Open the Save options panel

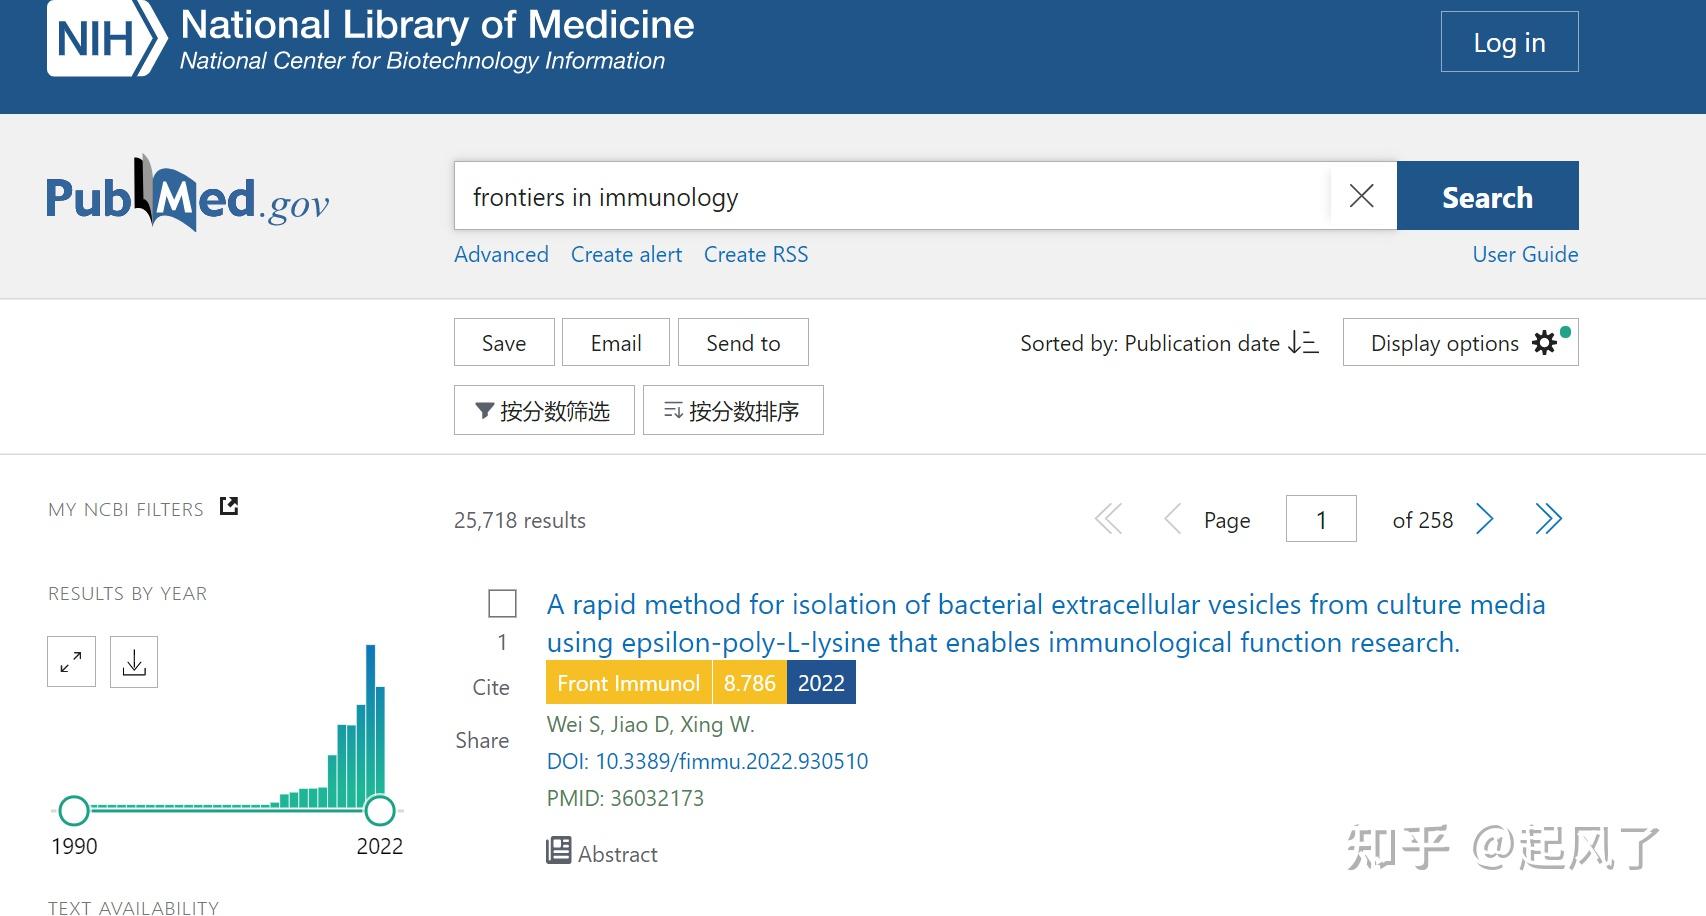click(503, 342)
